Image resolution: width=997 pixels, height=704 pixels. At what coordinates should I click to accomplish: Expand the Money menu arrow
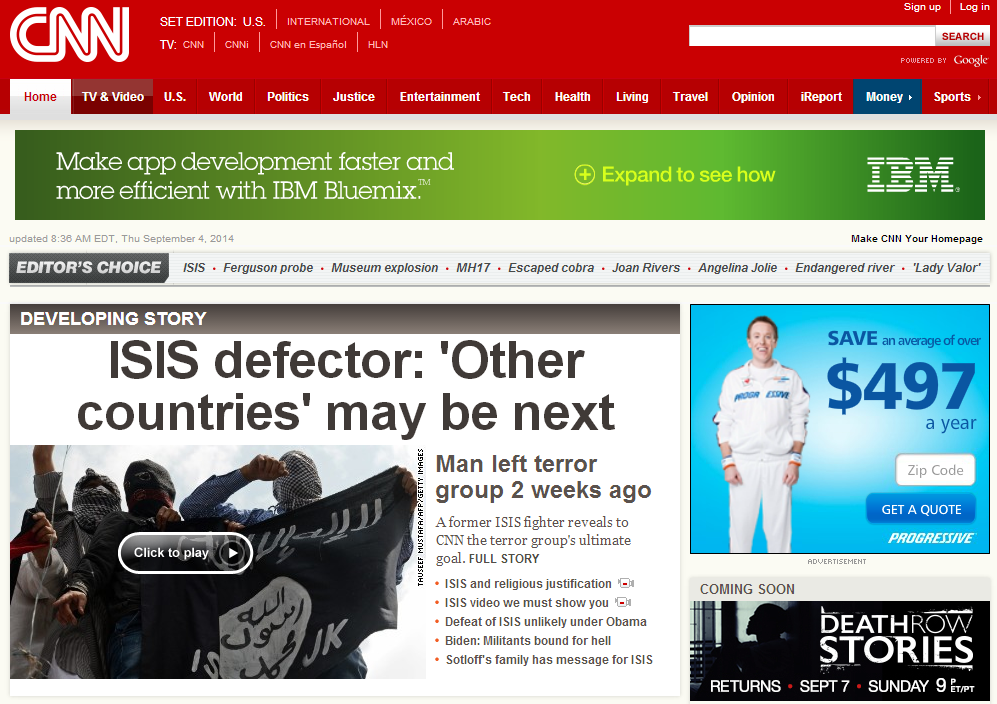[x=910, y=97]
